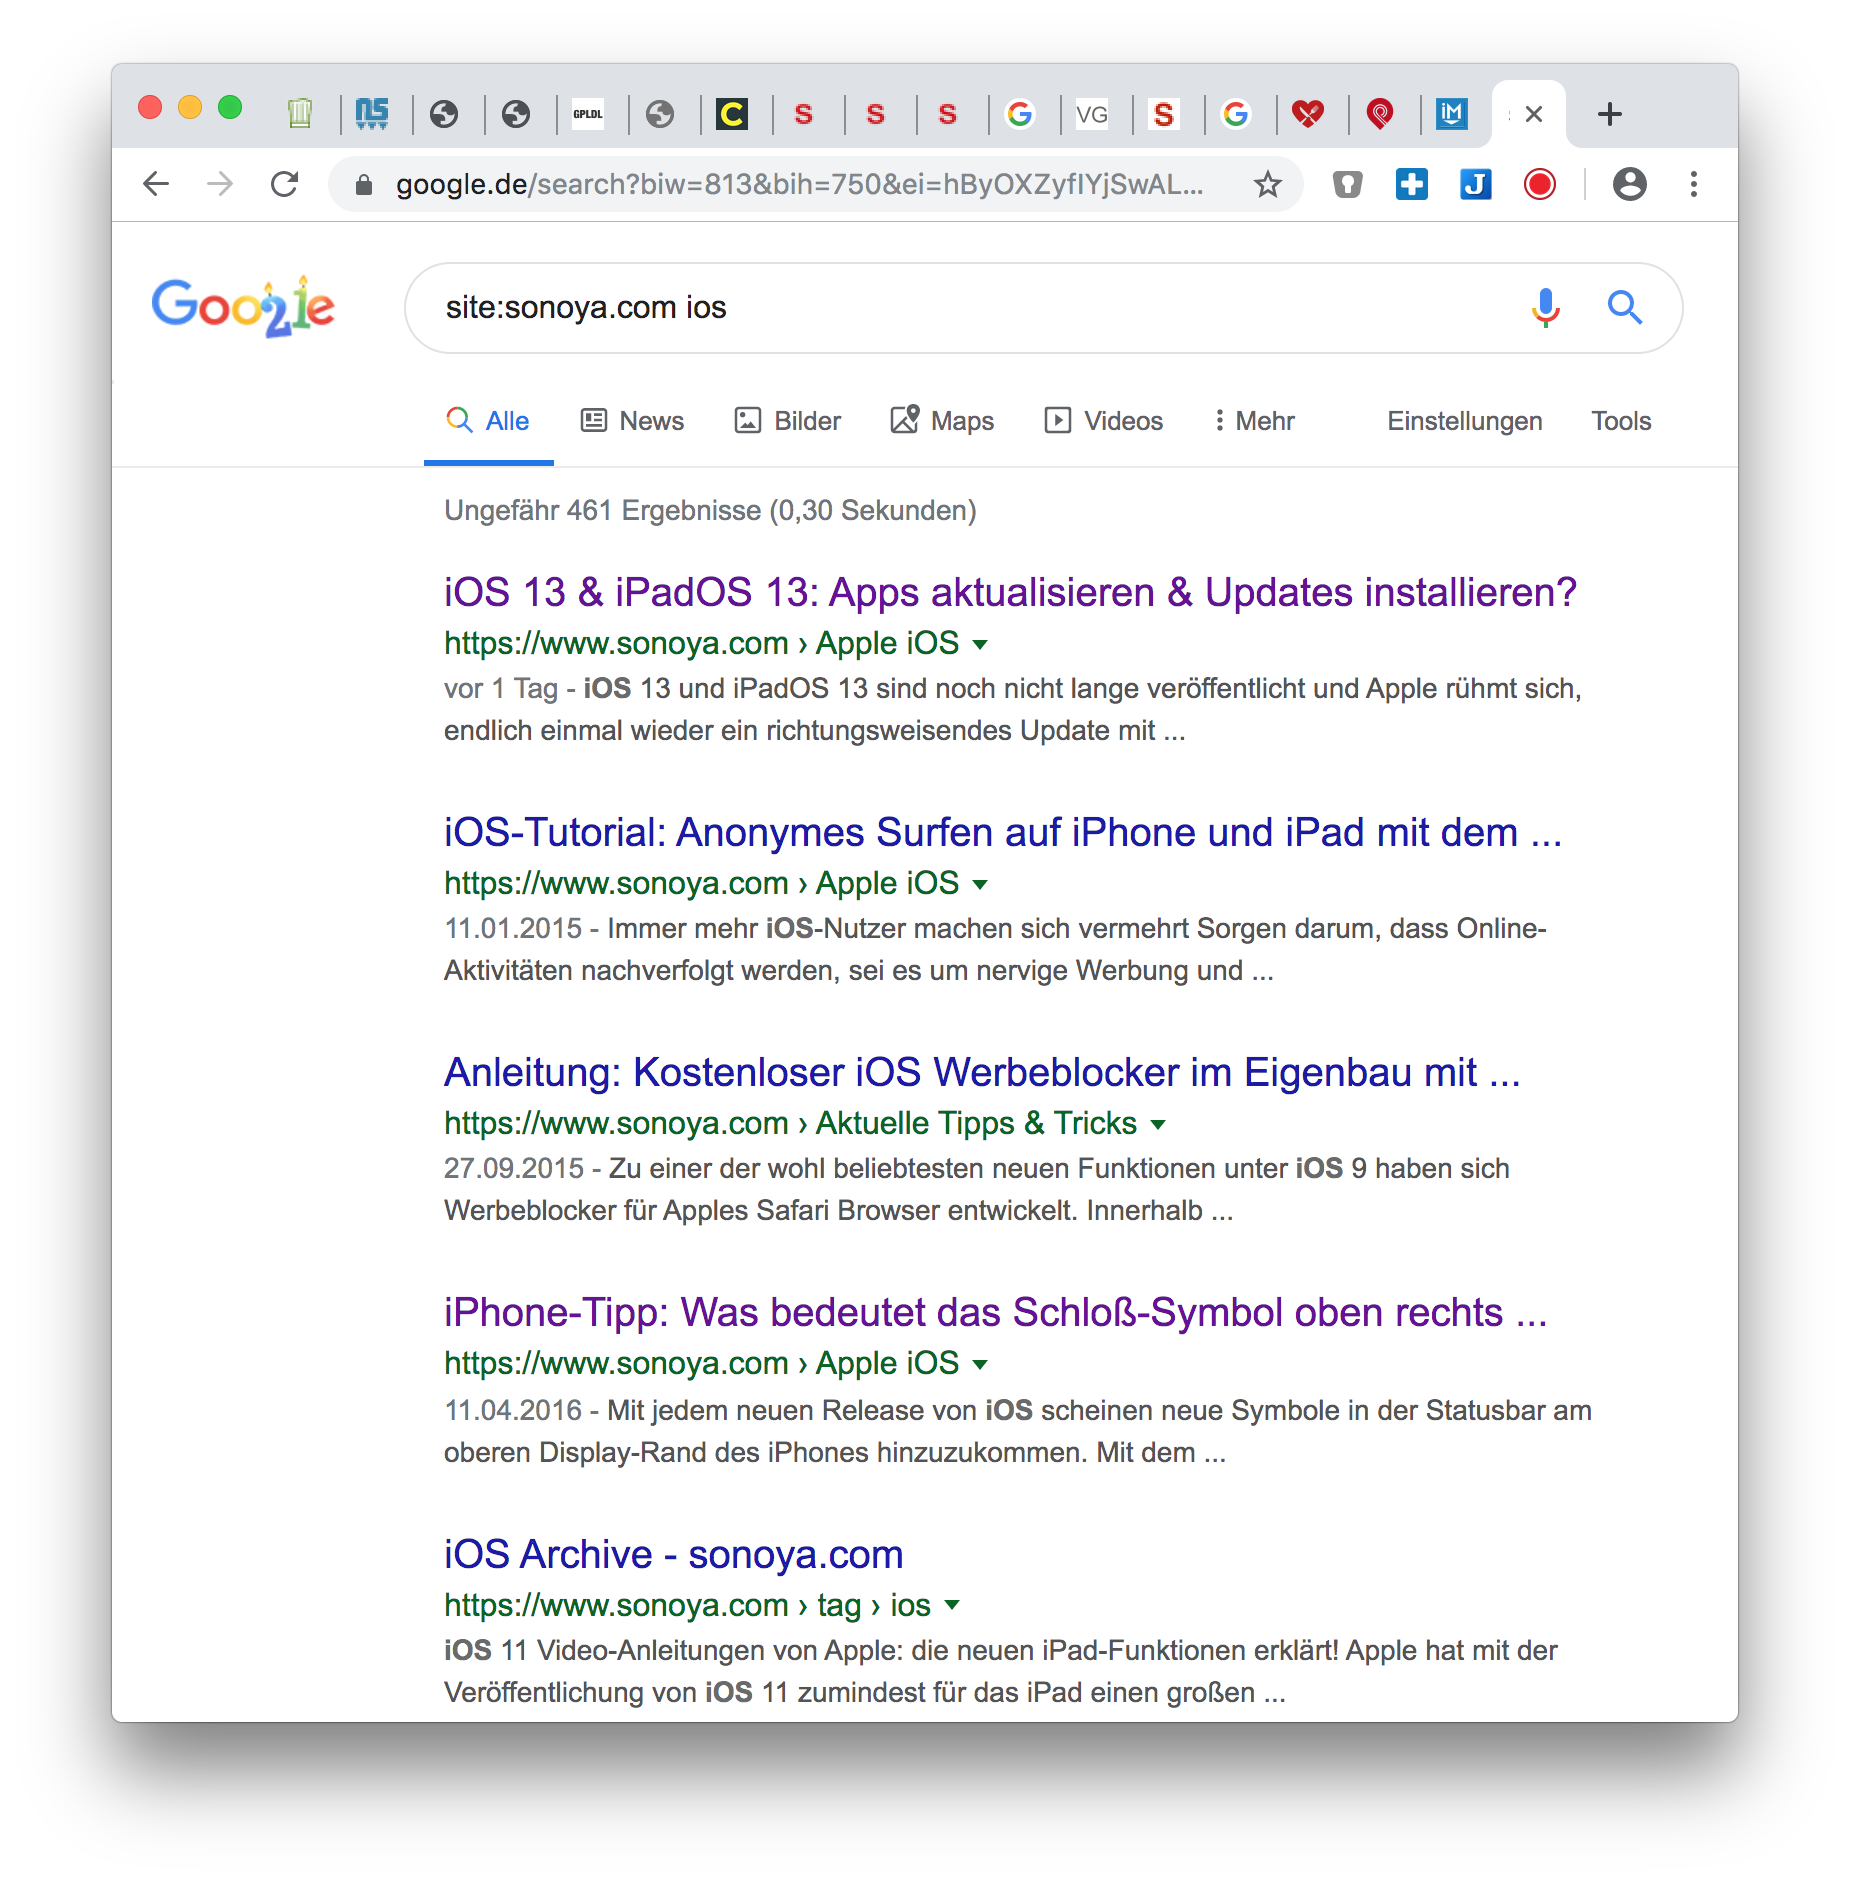Viewport: 1850px width, 1882px height.
Task: Open the gray shield extension
Action: pyautogui.click(x=1347, y=184)
